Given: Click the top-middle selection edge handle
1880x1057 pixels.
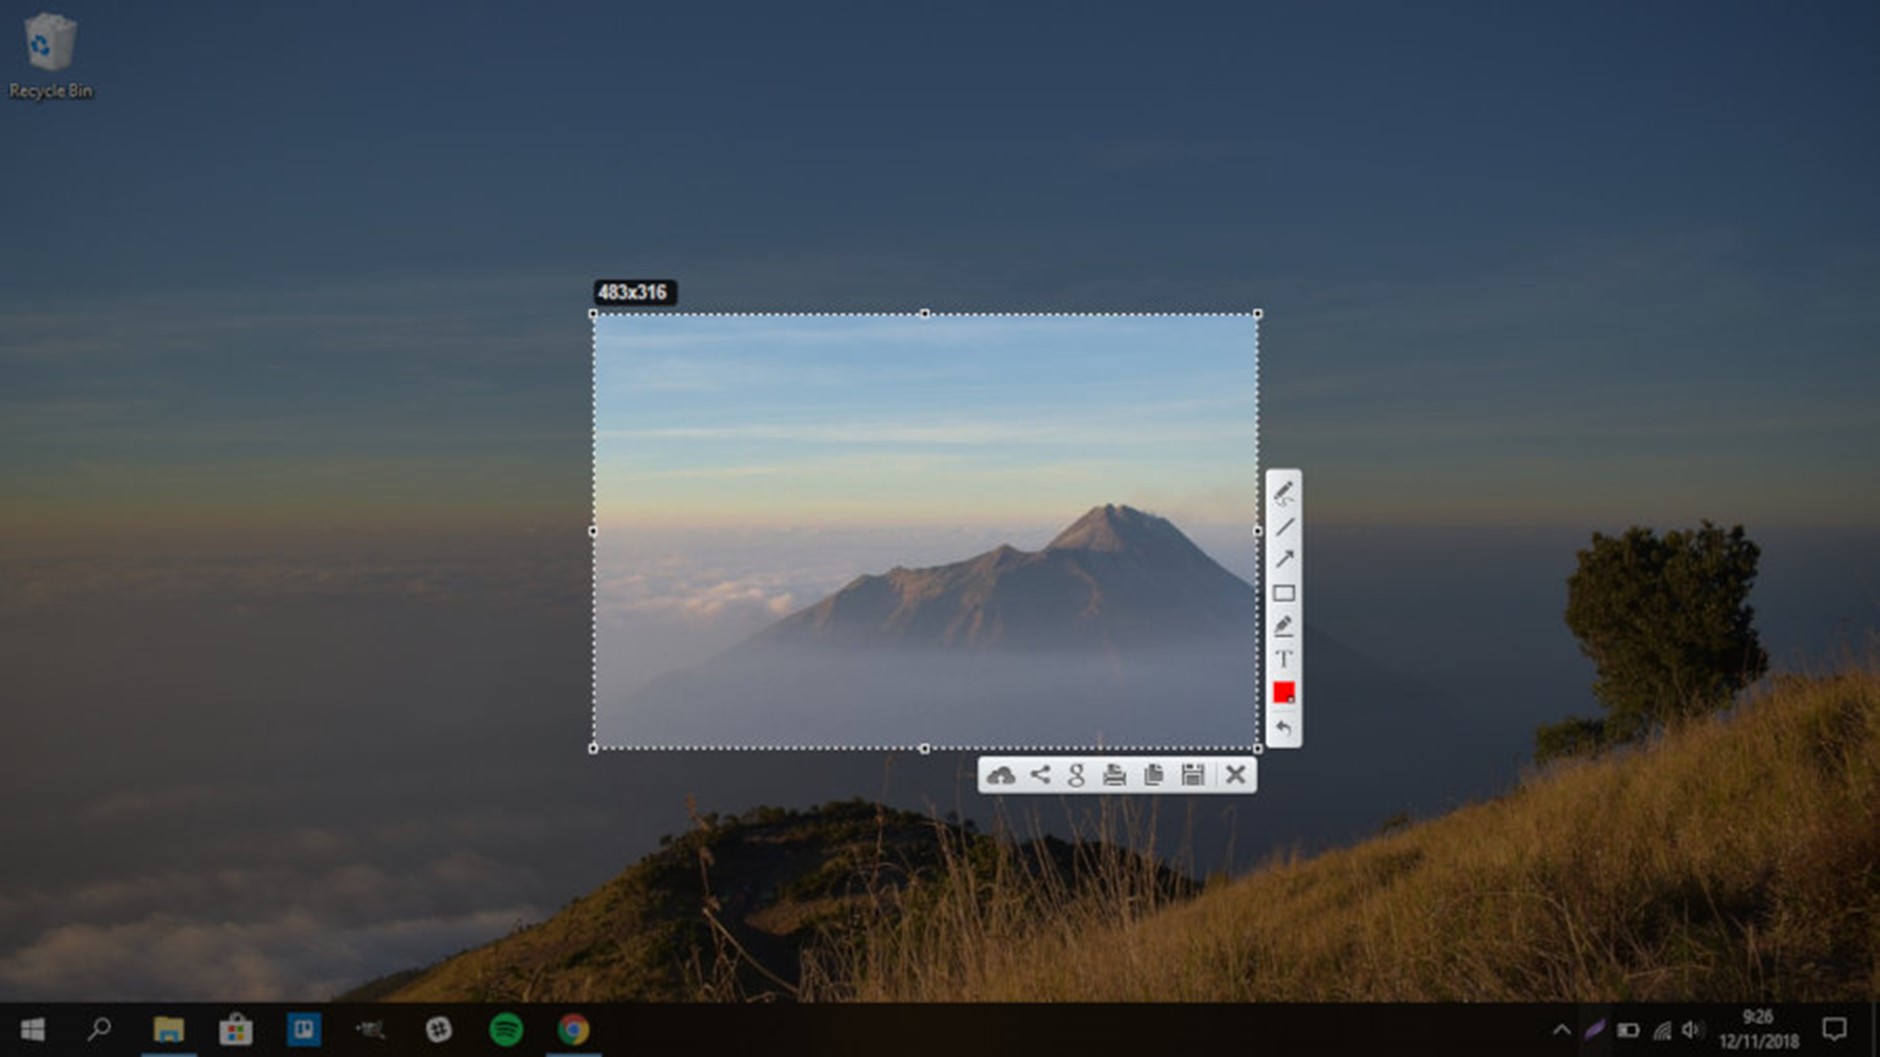Looking at the screenshot, I should (924, 314).
